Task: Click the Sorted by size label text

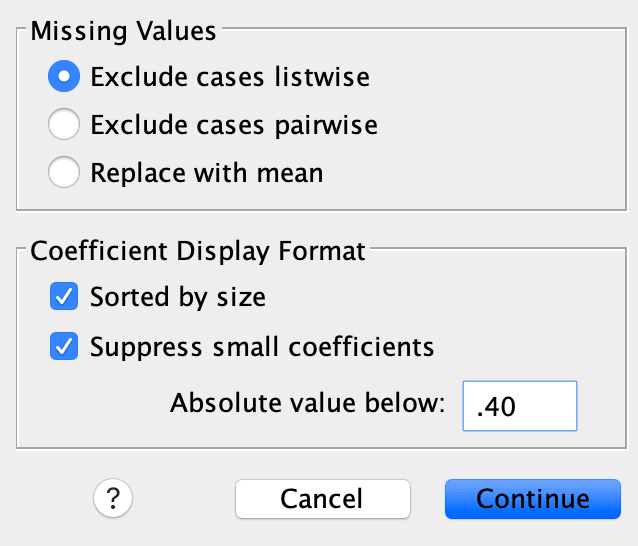Action: coord(178,297)
